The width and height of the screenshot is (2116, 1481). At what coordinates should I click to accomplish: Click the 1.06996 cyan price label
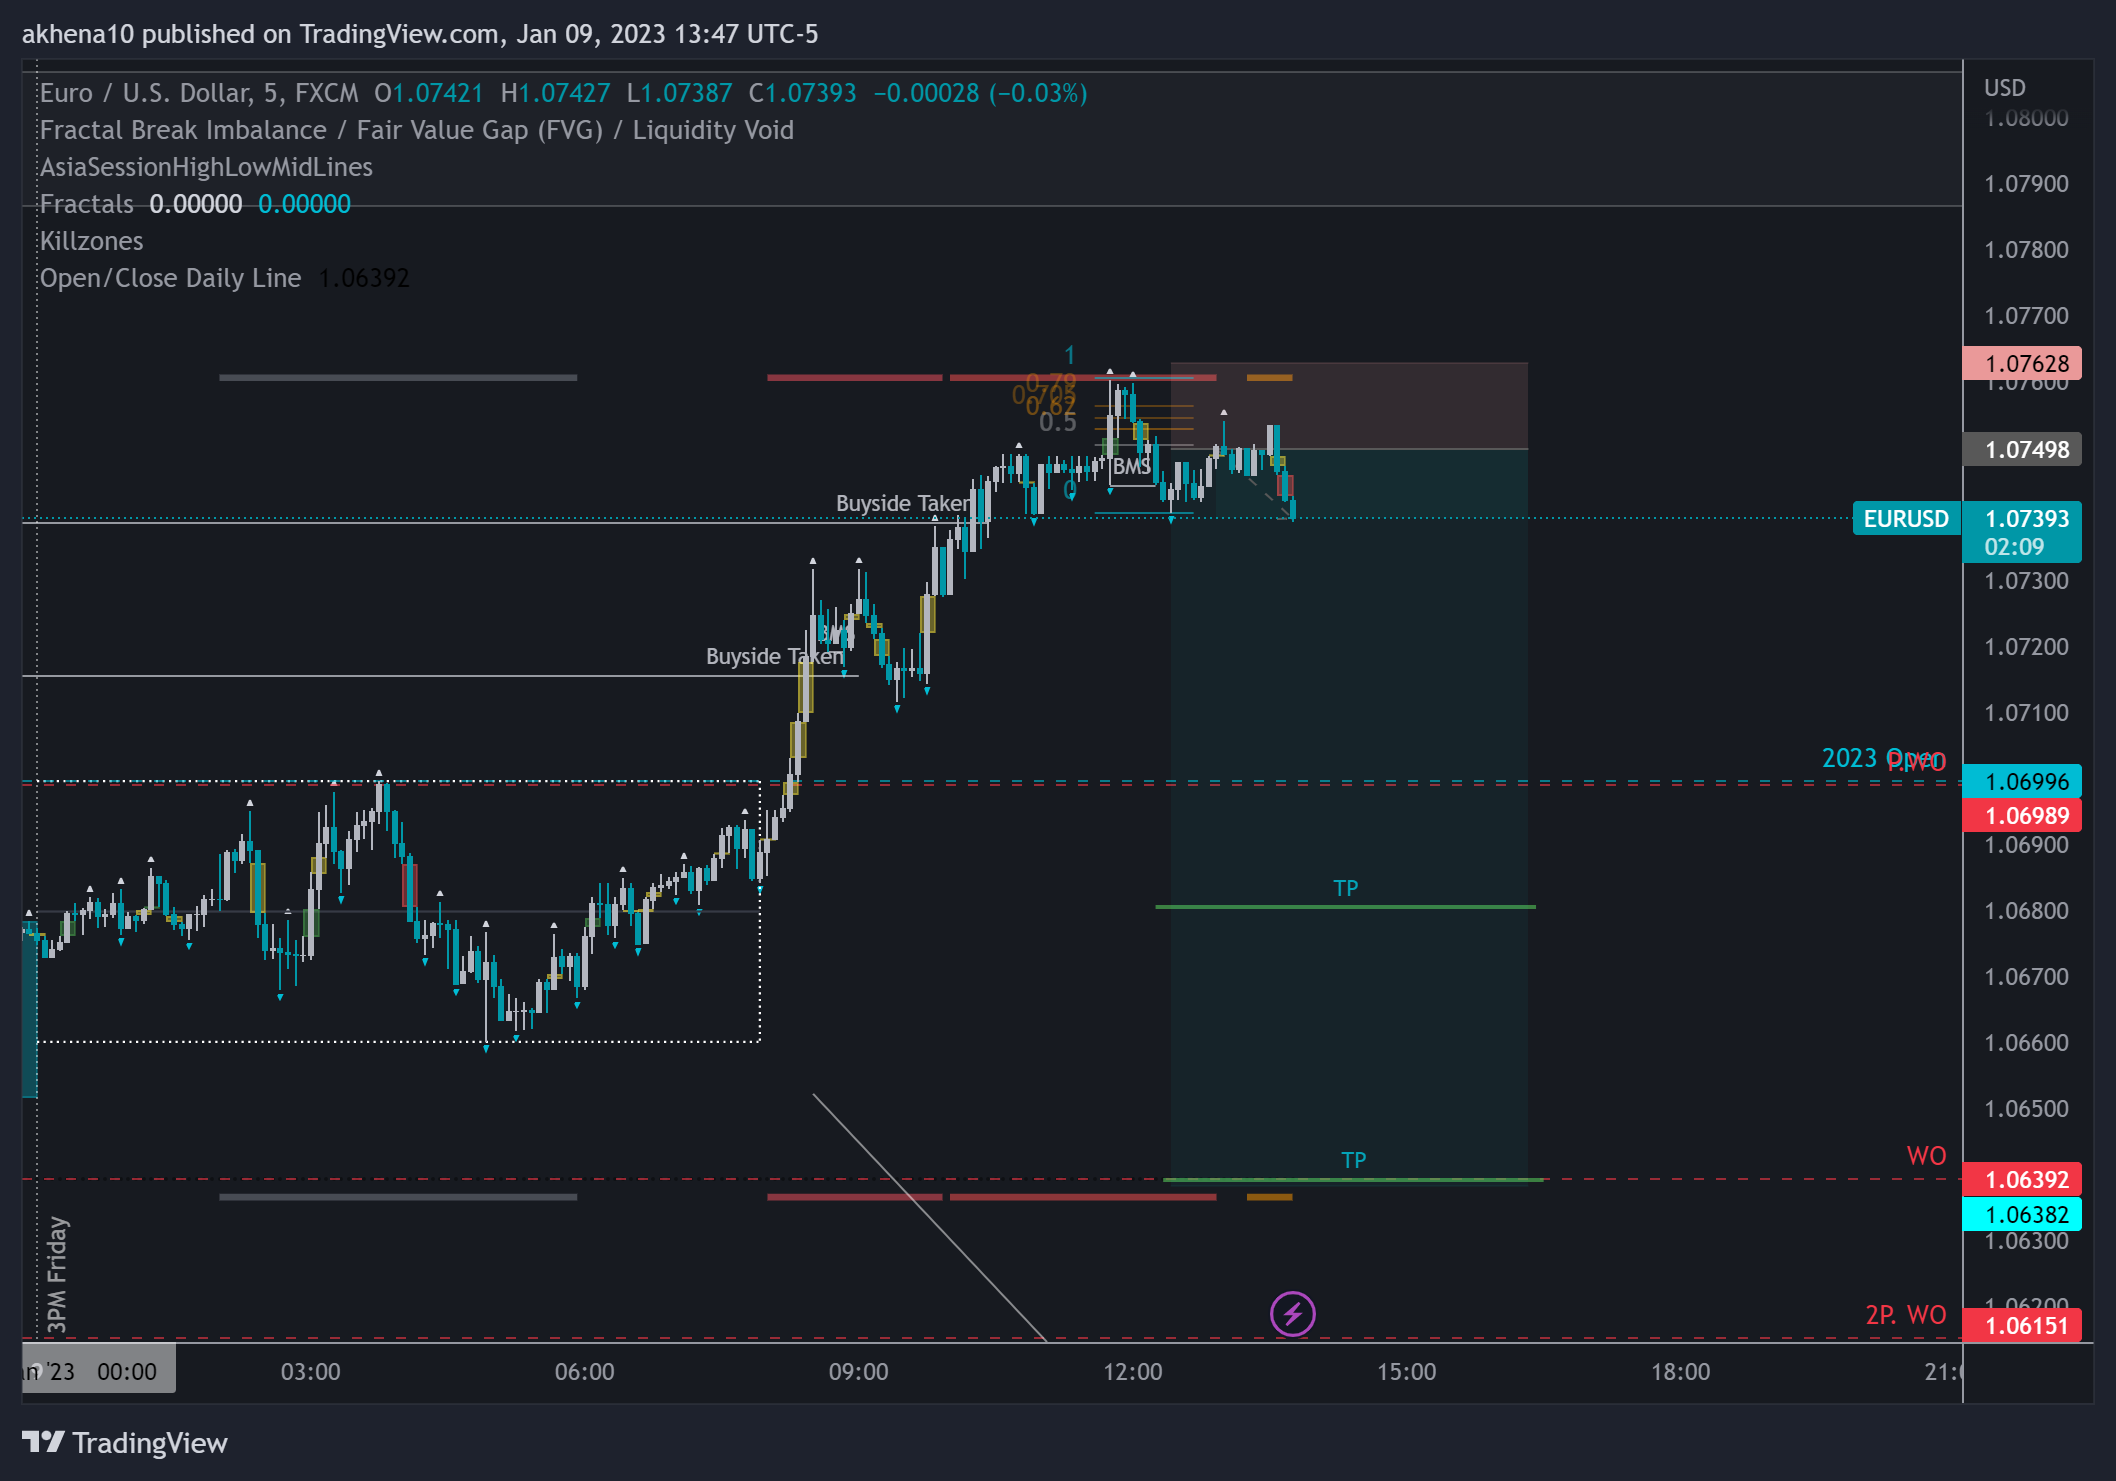[2022, 782]
